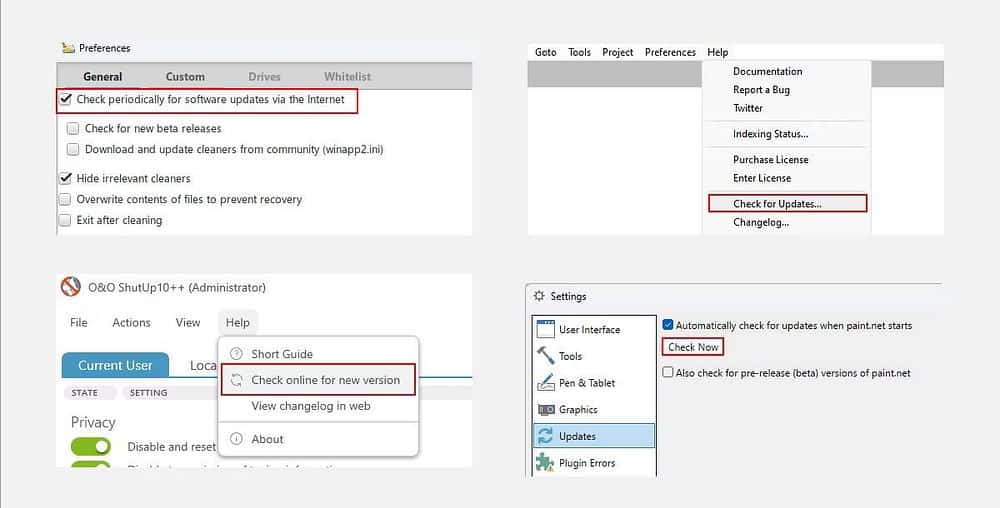
Task: Select User Interface settings category
Action: tap(594, 329)
